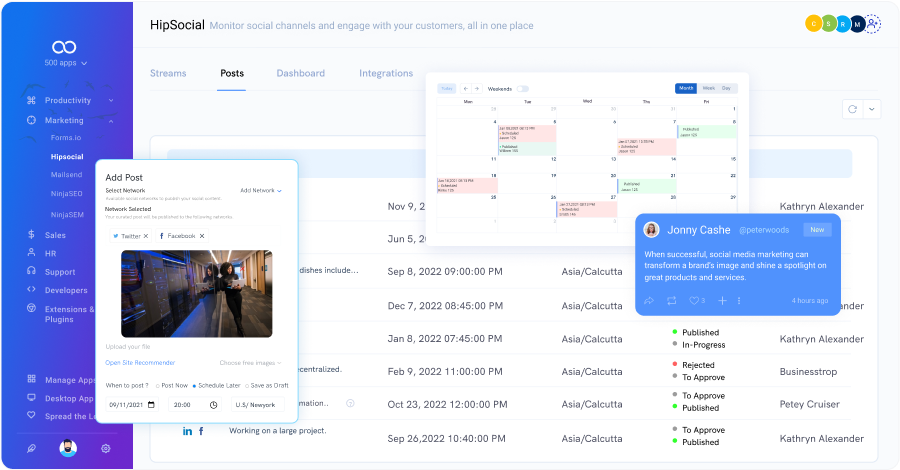Click the share arrow icon on Jonny Cashe post
Image resolution: width=900 pixels, height=470 pixels.
click(649, 300)
